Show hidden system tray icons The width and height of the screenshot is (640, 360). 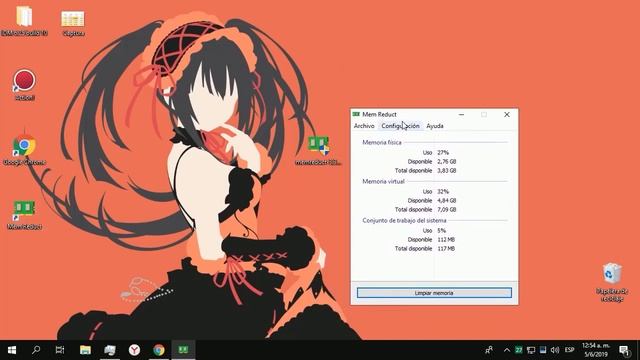[x=507, y=350]
